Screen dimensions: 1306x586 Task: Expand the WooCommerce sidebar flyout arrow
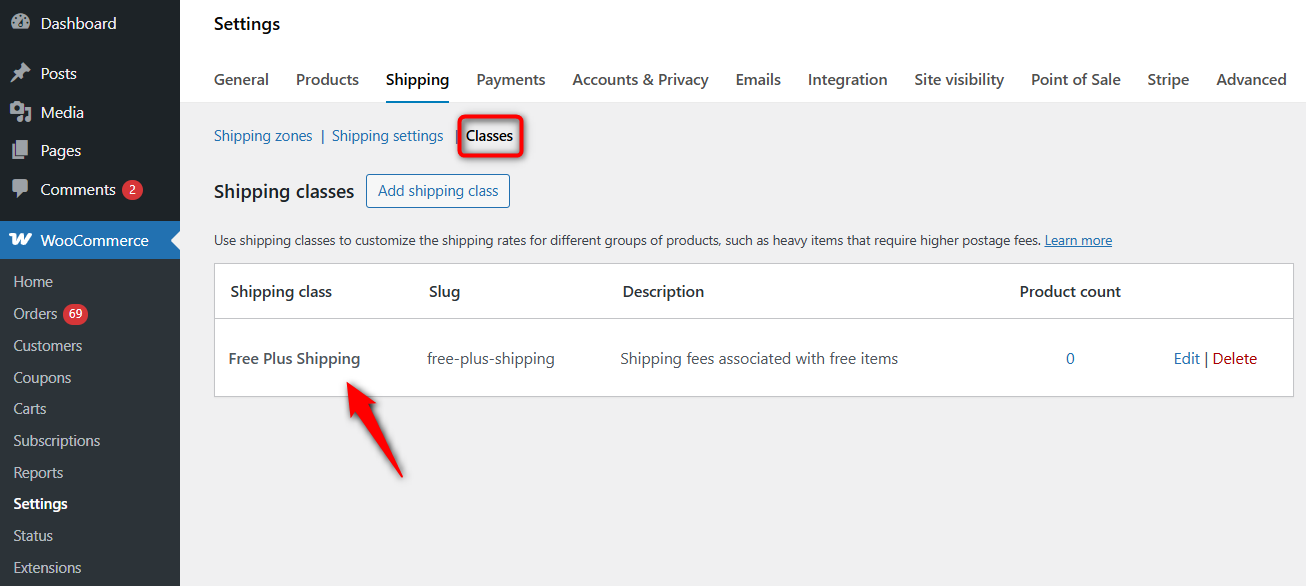point(174,240)
